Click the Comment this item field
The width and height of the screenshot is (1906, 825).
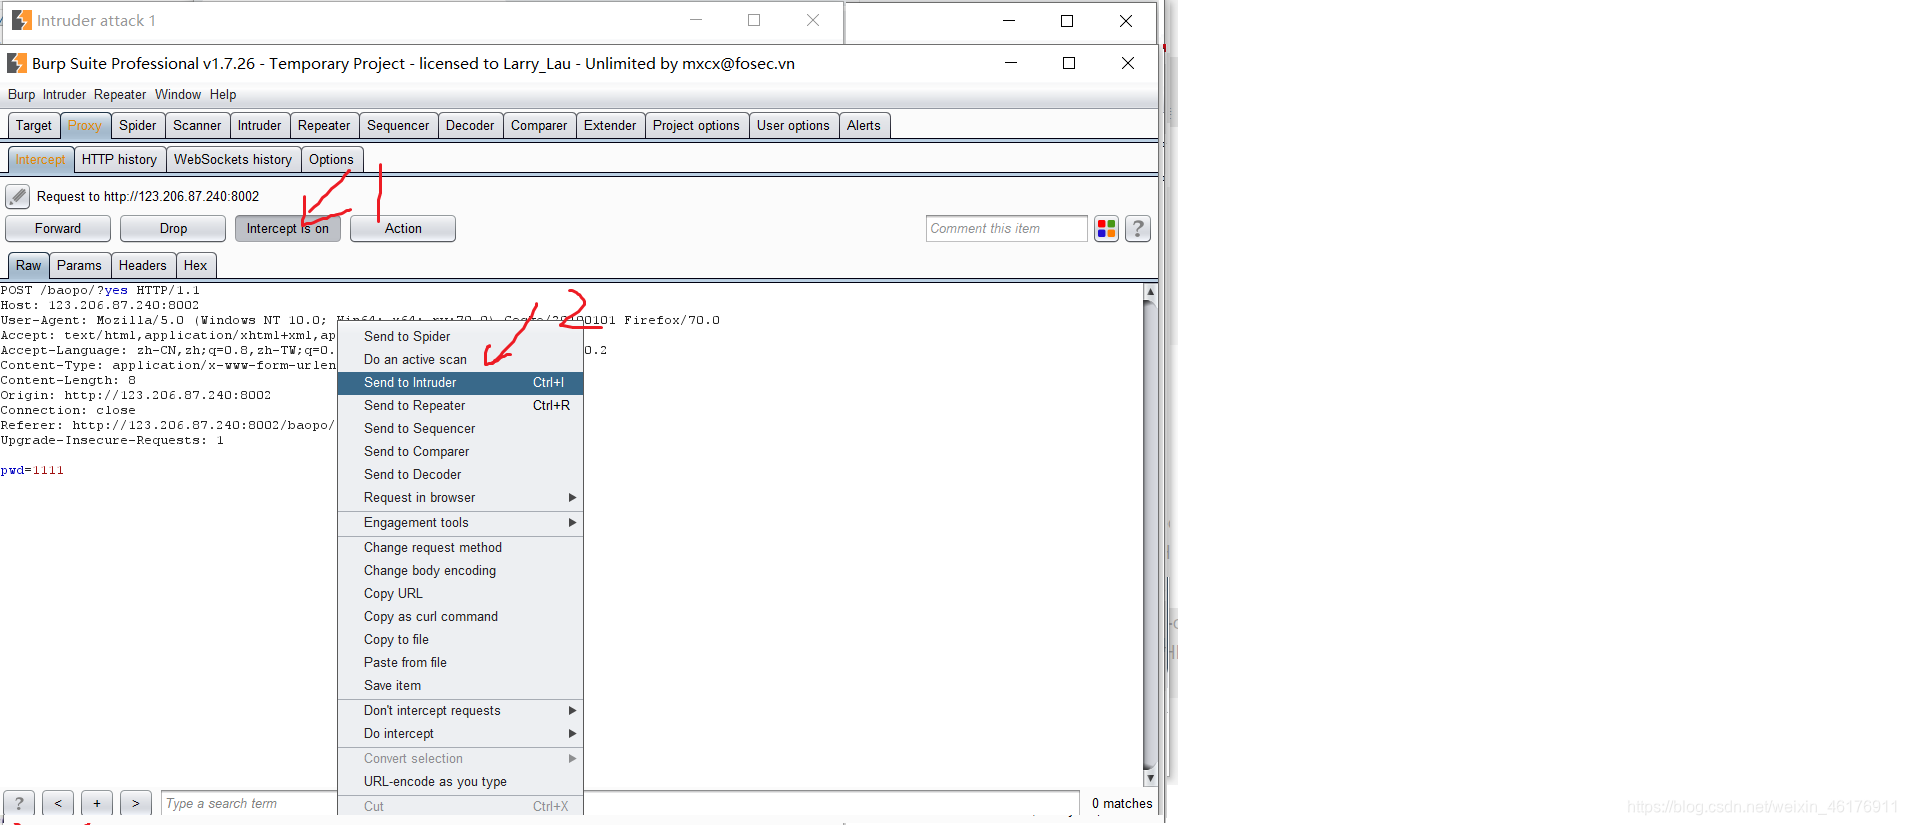click(x=1006, y=229)
